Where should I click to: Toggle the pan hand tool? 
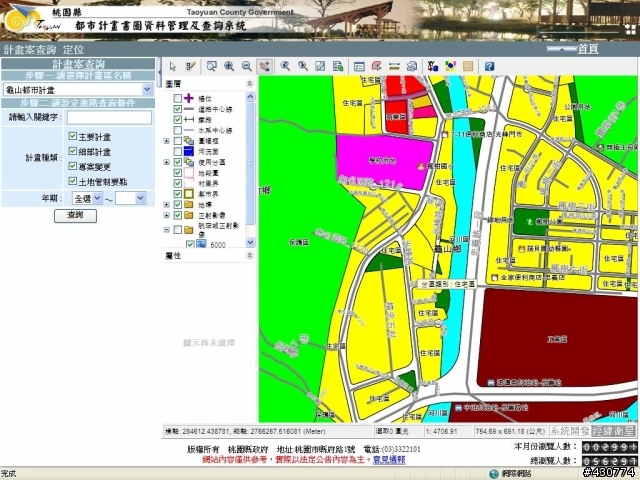[x=264, y=66]
